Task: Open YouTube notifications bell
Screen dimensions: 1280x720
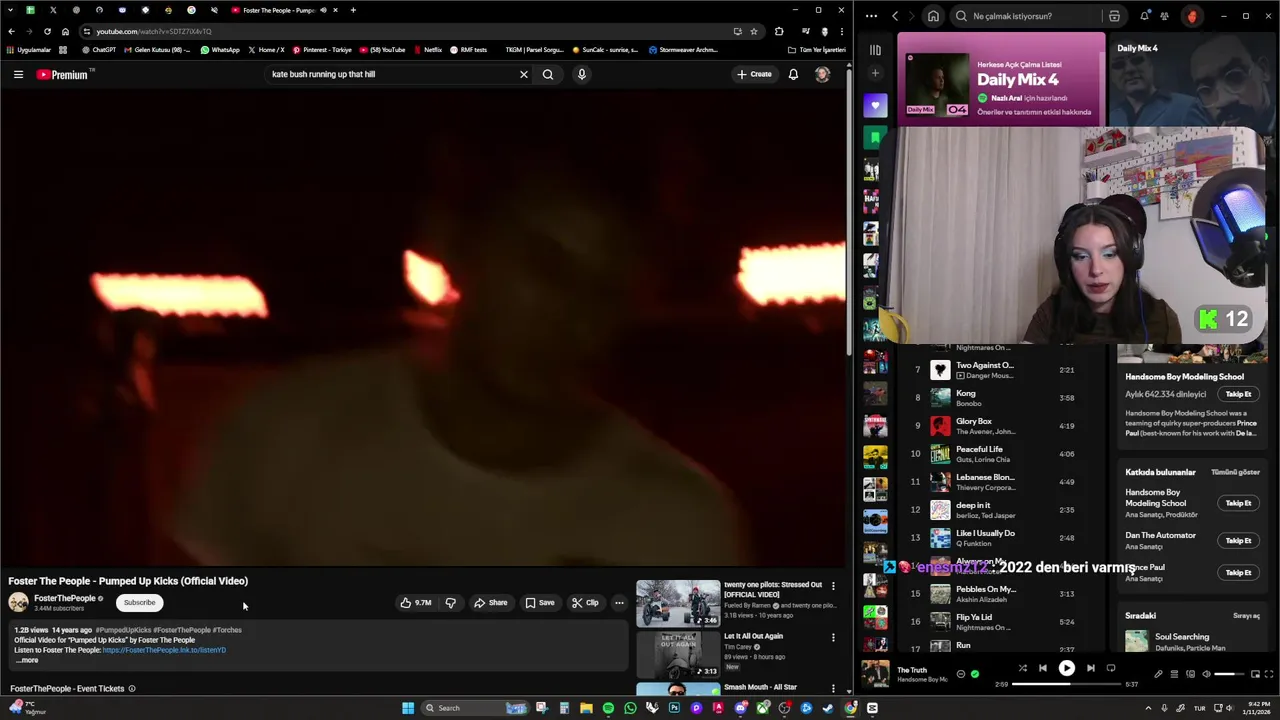Action: [x=793, y=74]
